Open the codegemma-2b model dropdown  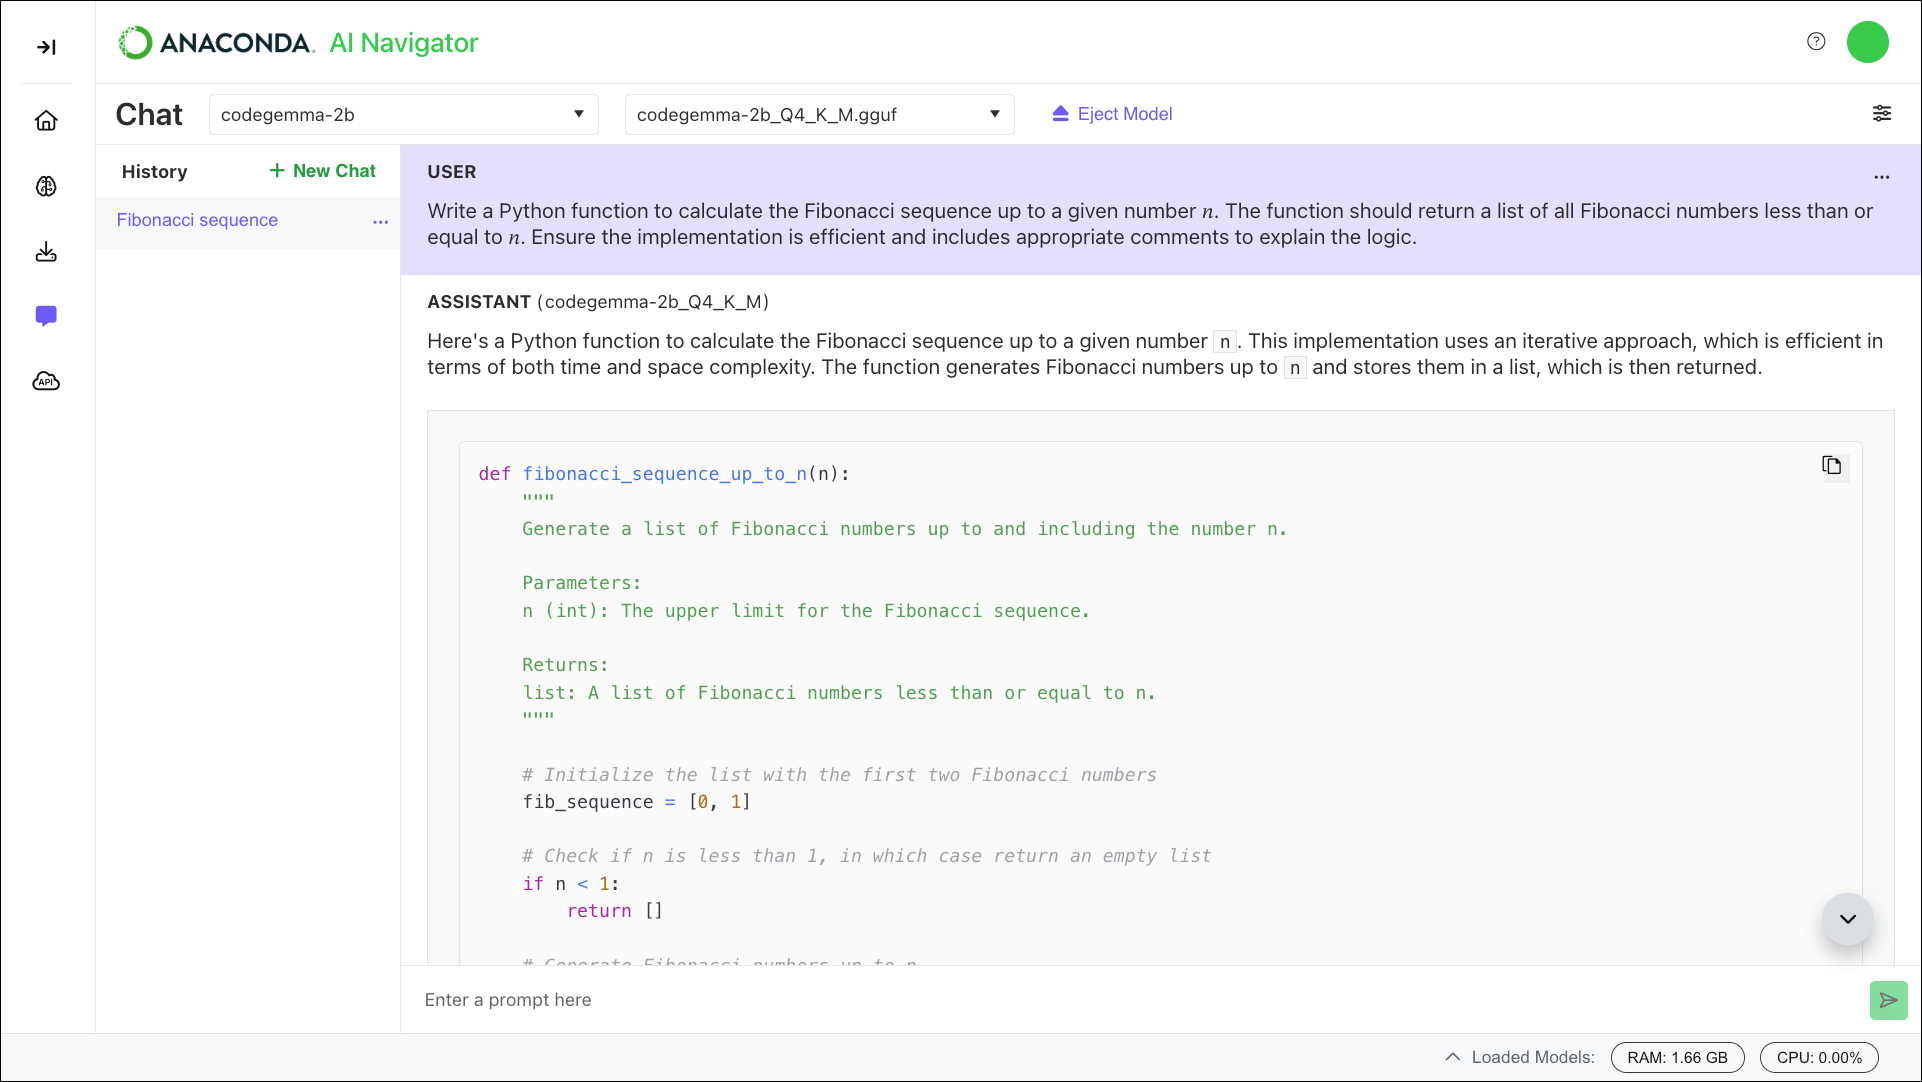pyautogui.click(x=403, y=114)
